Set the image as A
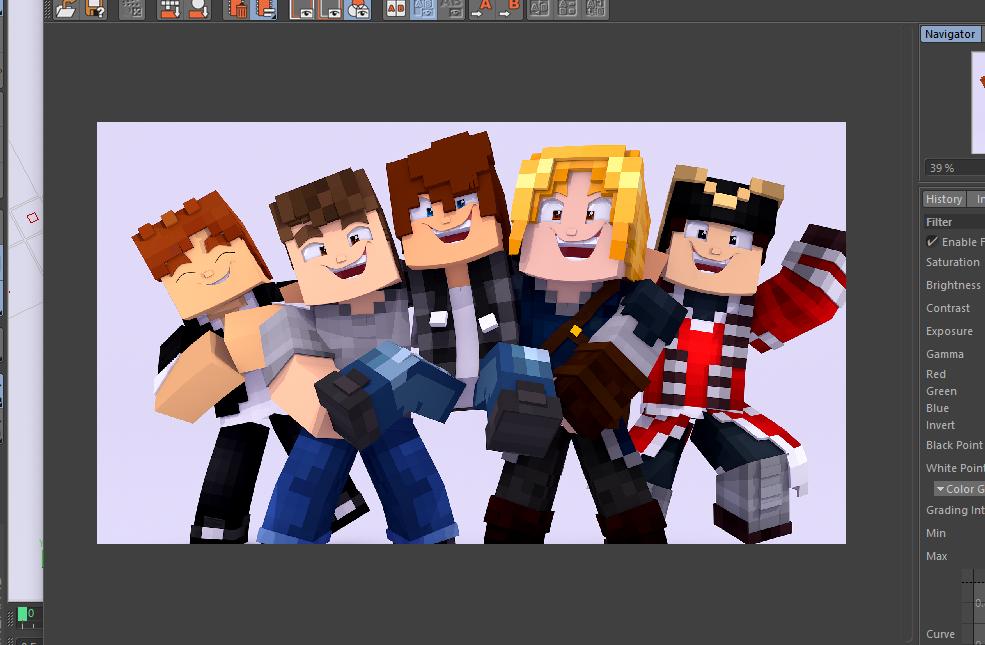 pyautogui.click(x=481, y=9)
